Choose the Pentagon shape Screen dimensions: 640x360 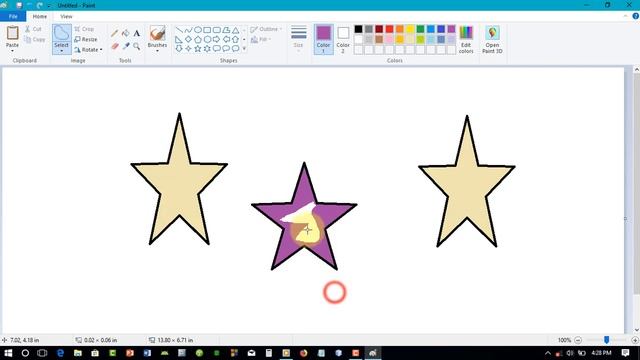point(198,40)
